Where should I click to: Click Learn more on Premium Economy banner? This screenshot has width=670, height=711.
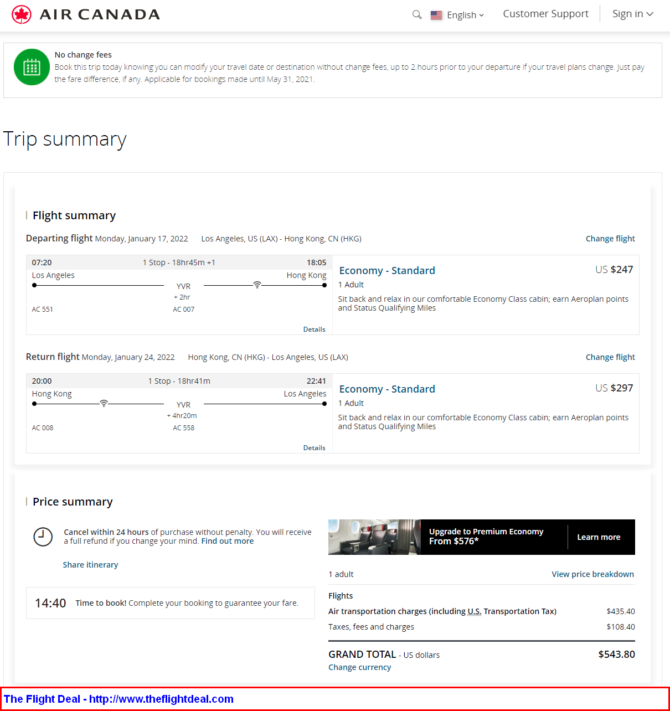(598, 537)
